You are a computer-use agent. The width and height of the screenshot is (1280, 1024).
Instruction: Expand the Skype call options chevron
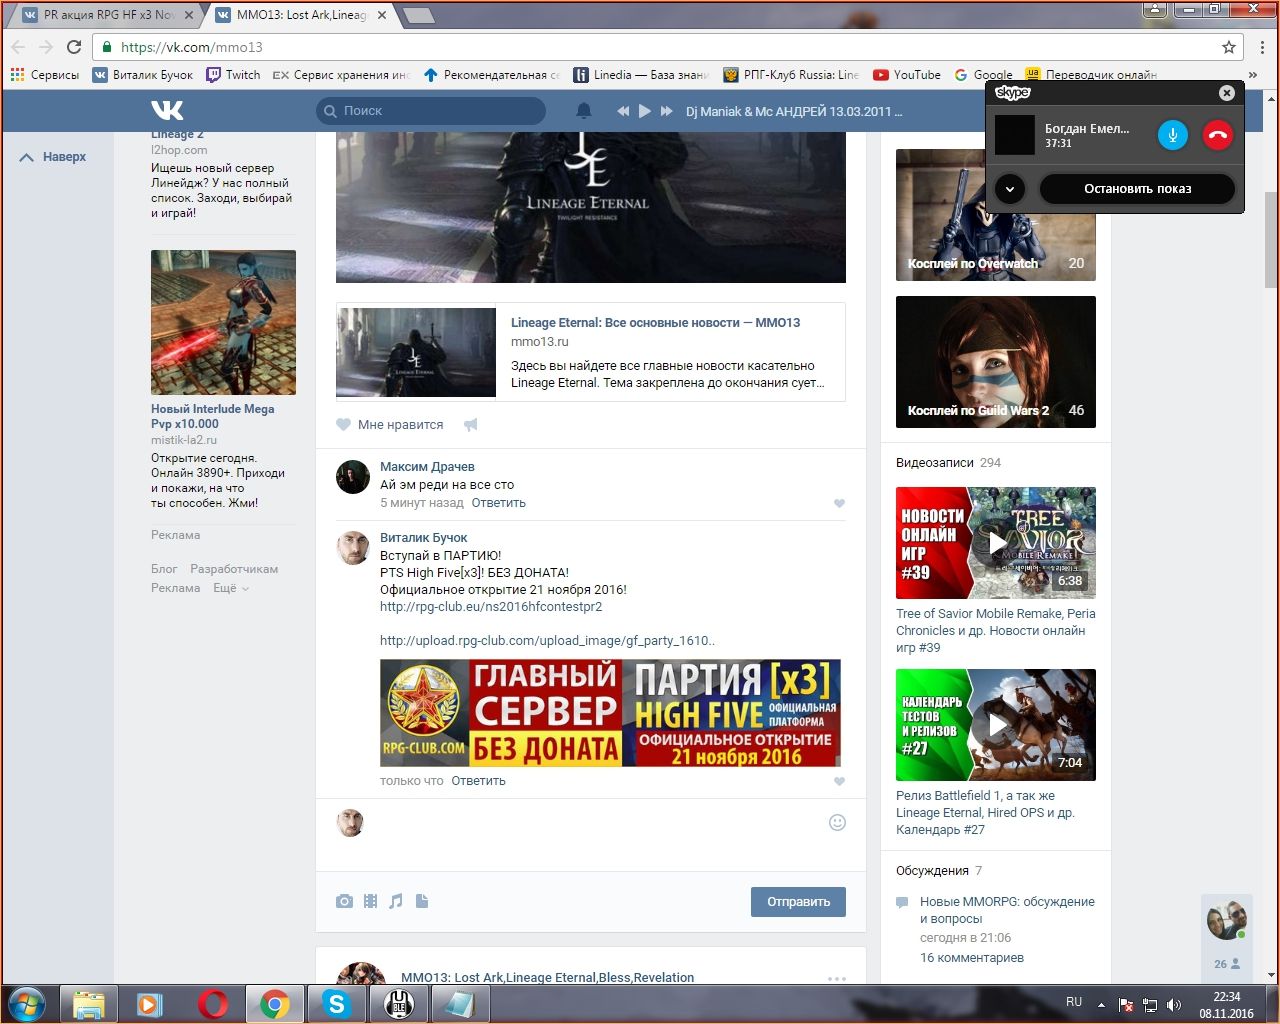coord(1010,189)
